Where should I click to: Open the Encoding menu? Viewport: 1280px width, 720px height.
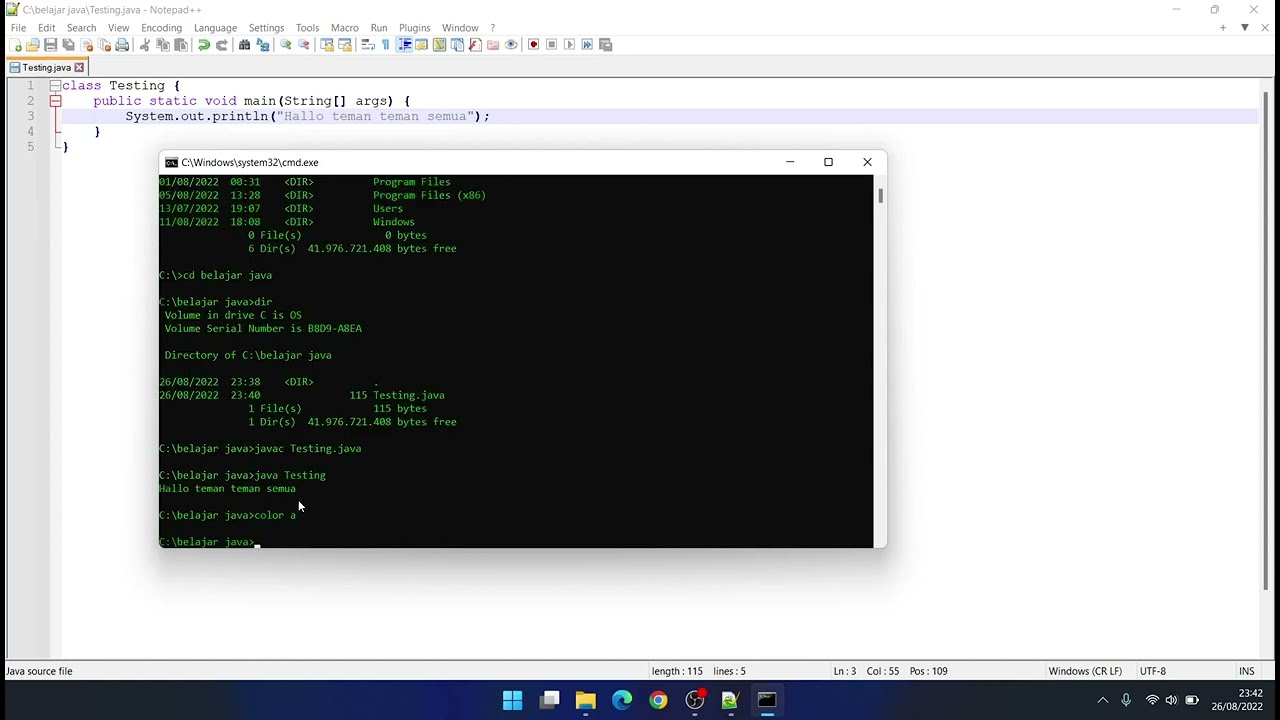click(161, 27)
